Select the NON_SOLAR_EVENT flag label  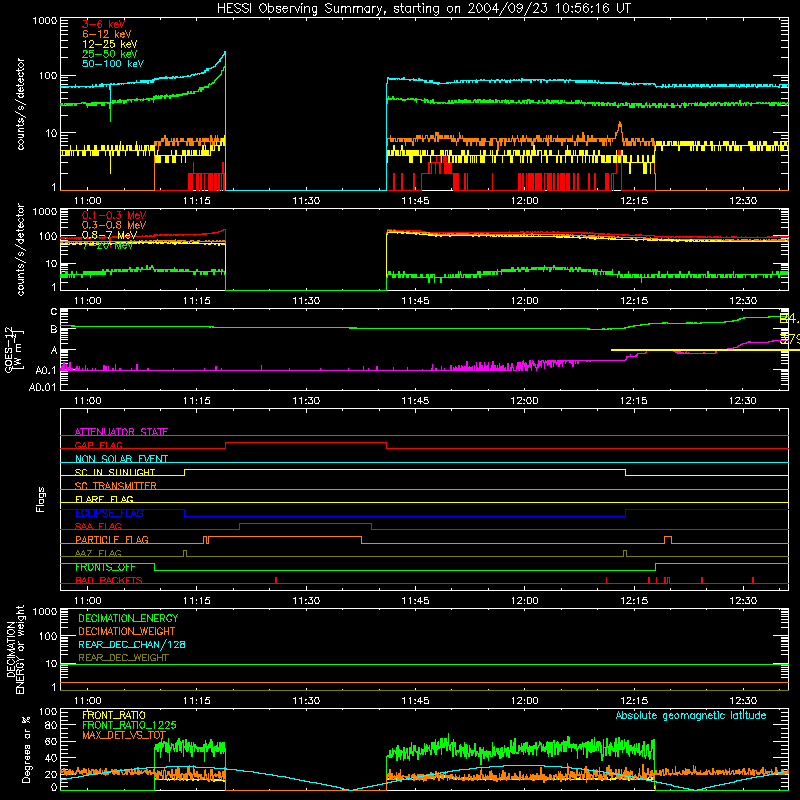121,459
